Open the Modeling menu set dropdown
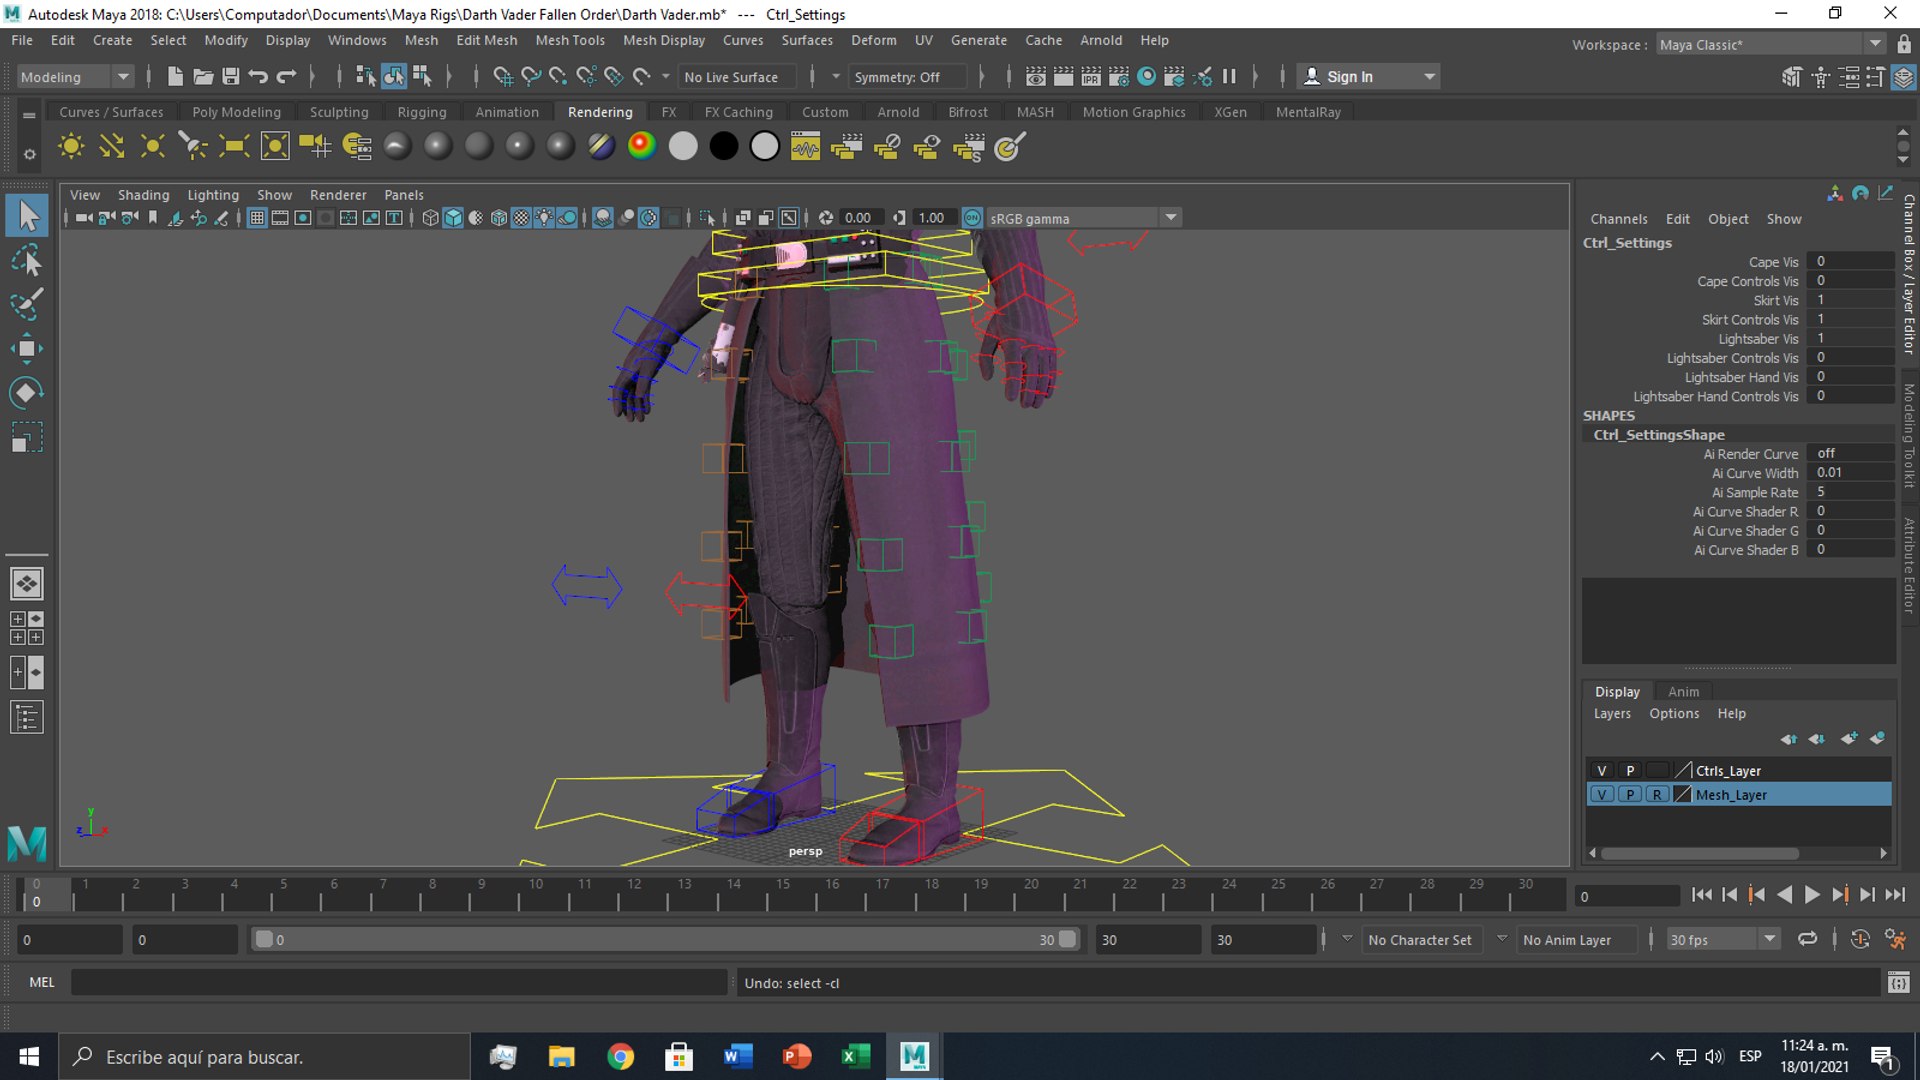 (75, 77)
